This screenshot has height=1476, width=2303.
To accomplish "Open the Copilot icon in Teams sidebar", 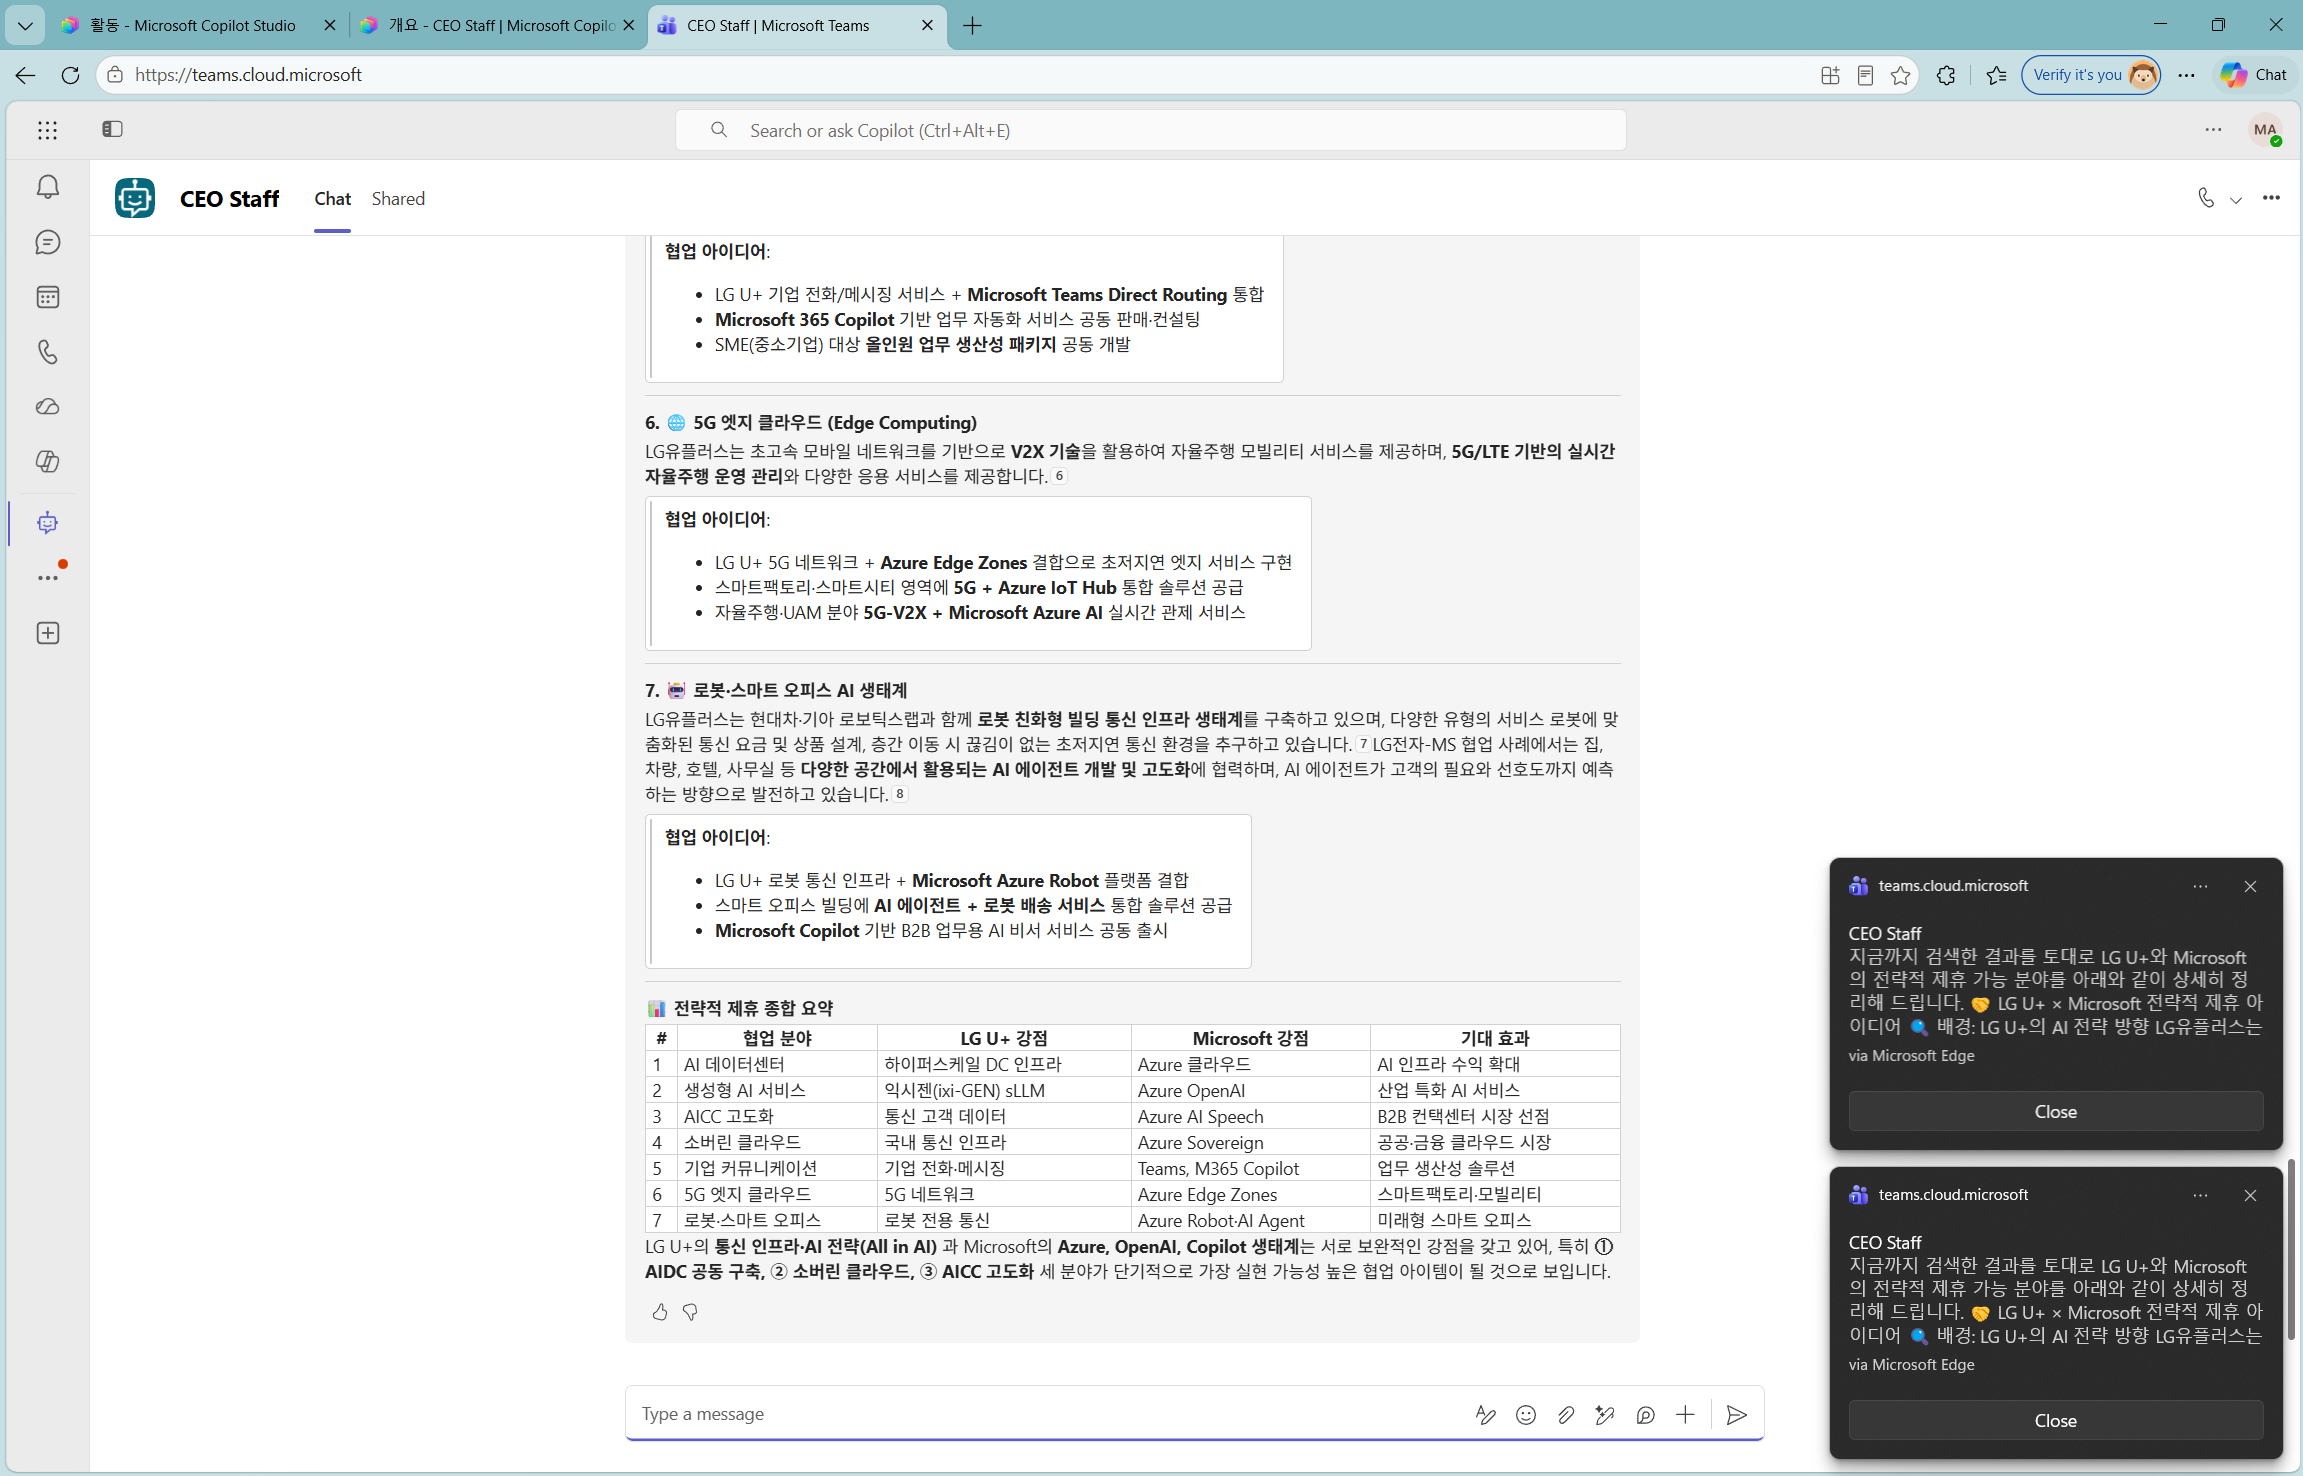I will 48,462.
